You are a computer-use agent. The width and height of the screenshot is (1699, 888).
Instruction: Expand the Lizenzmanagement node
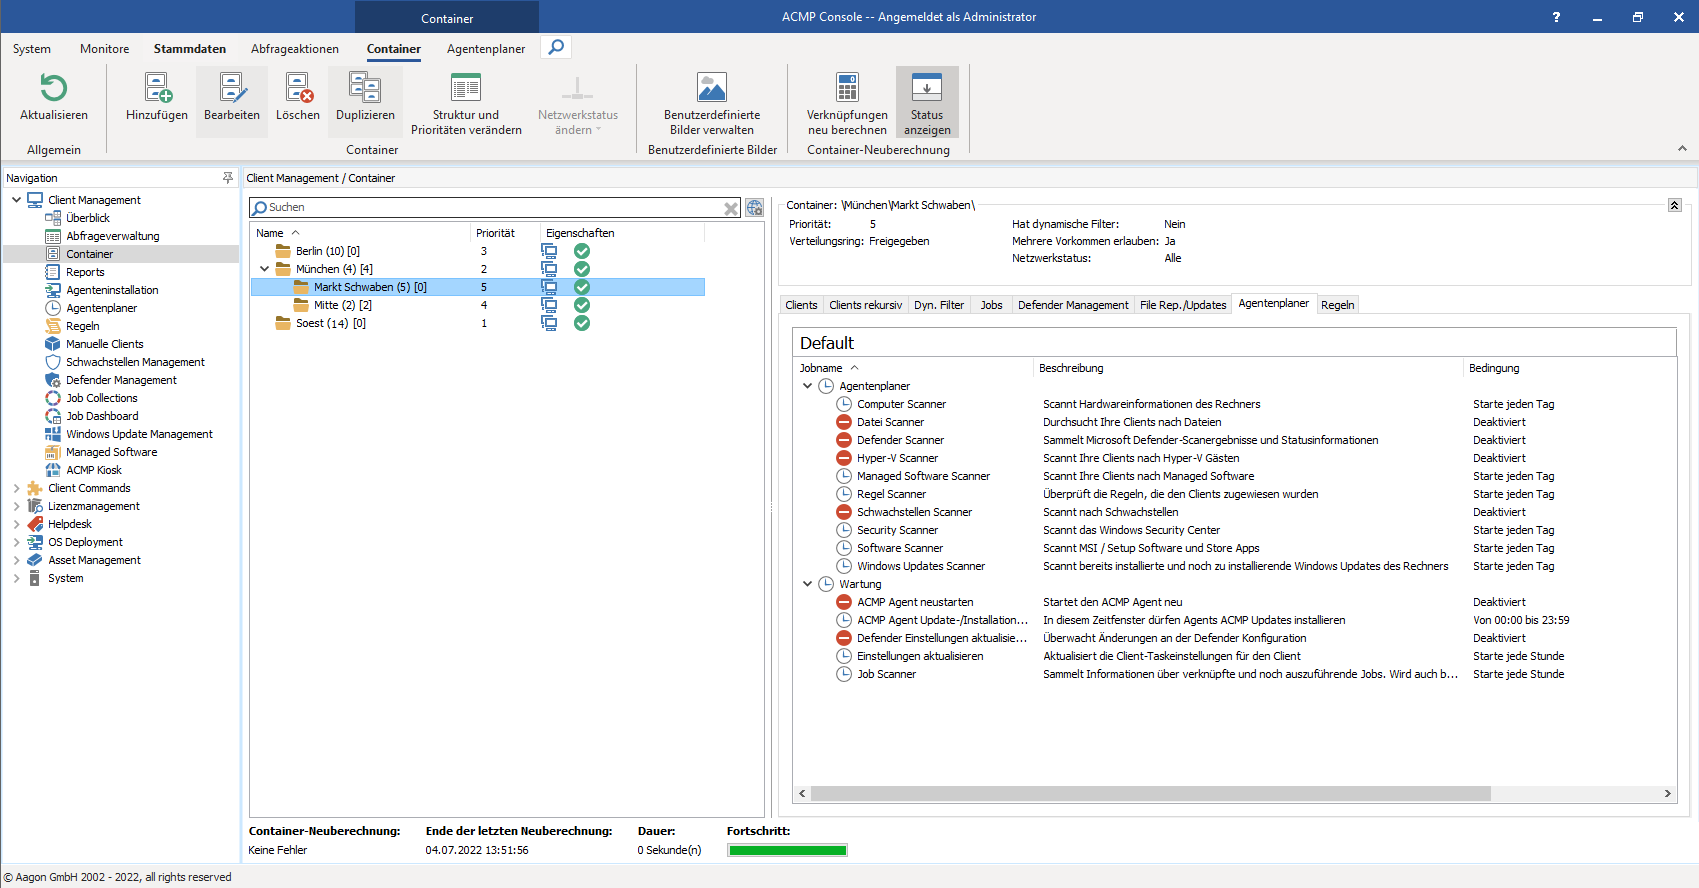[16, 506]
